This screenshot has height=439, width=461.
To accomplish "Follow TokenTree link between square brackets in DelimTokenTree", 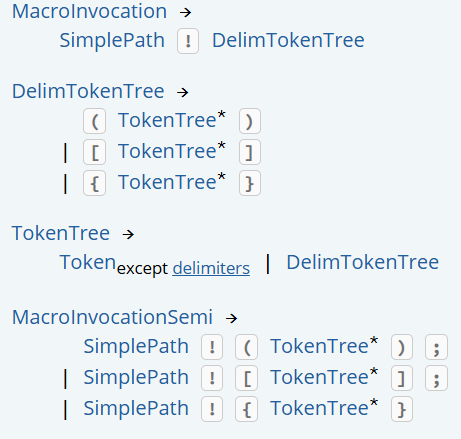I will click(x=167, y=151).
